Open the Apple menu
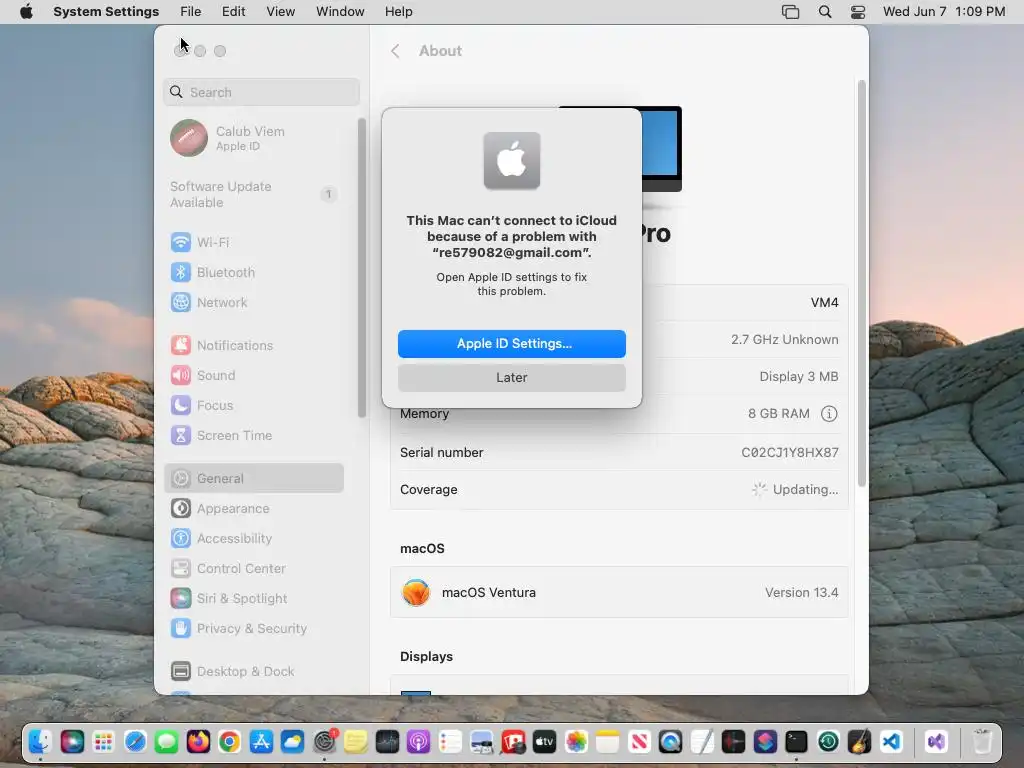The width and height of the screenshot is (1024, 768). tap(26, 12)
